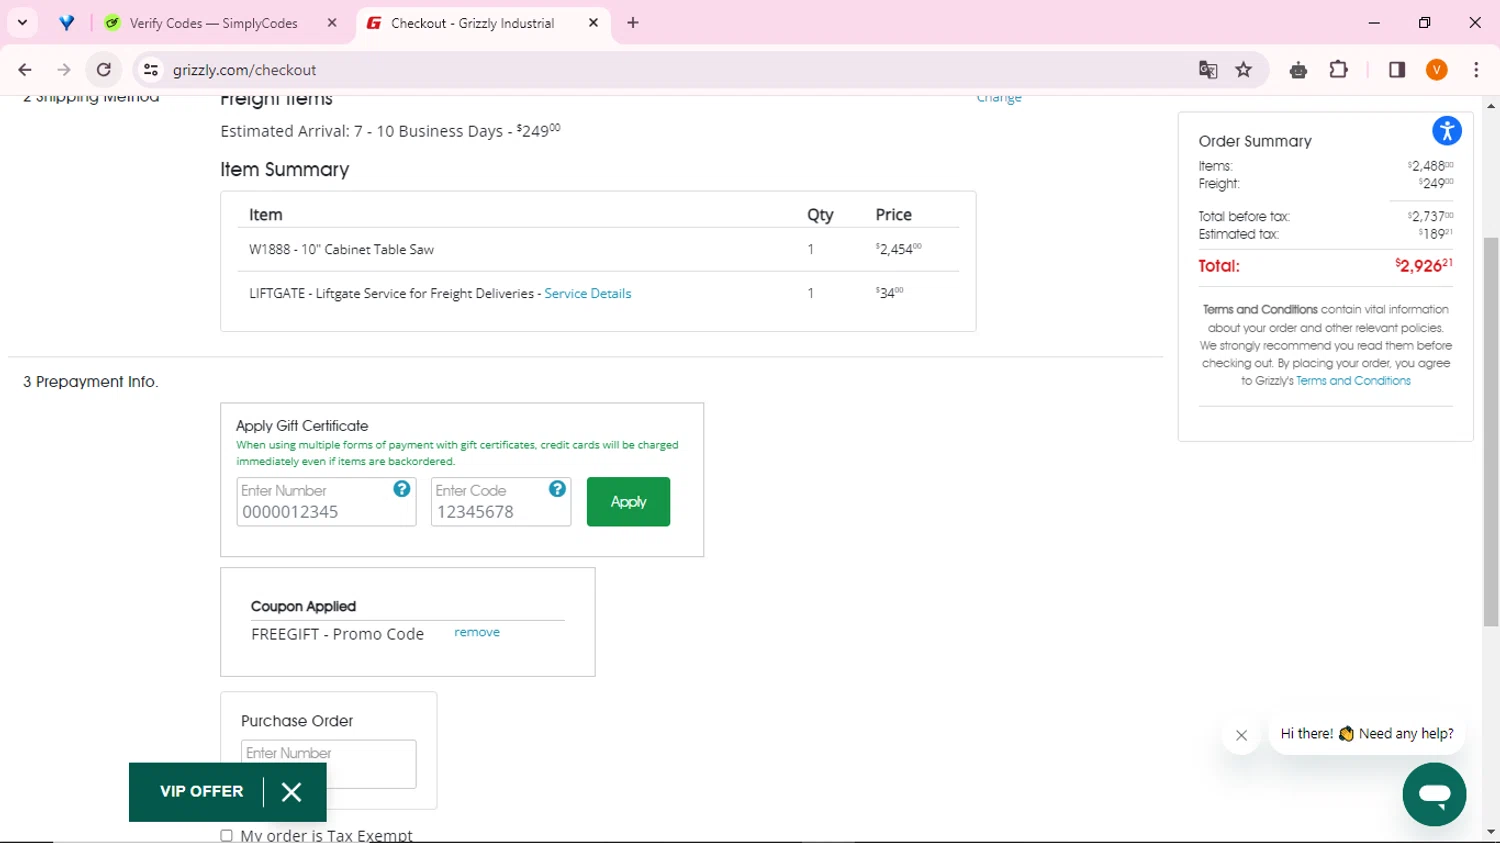This screenshot has height=843, width=1500.
Task: Click the Purchase Order number field
Action: point(328,764)
